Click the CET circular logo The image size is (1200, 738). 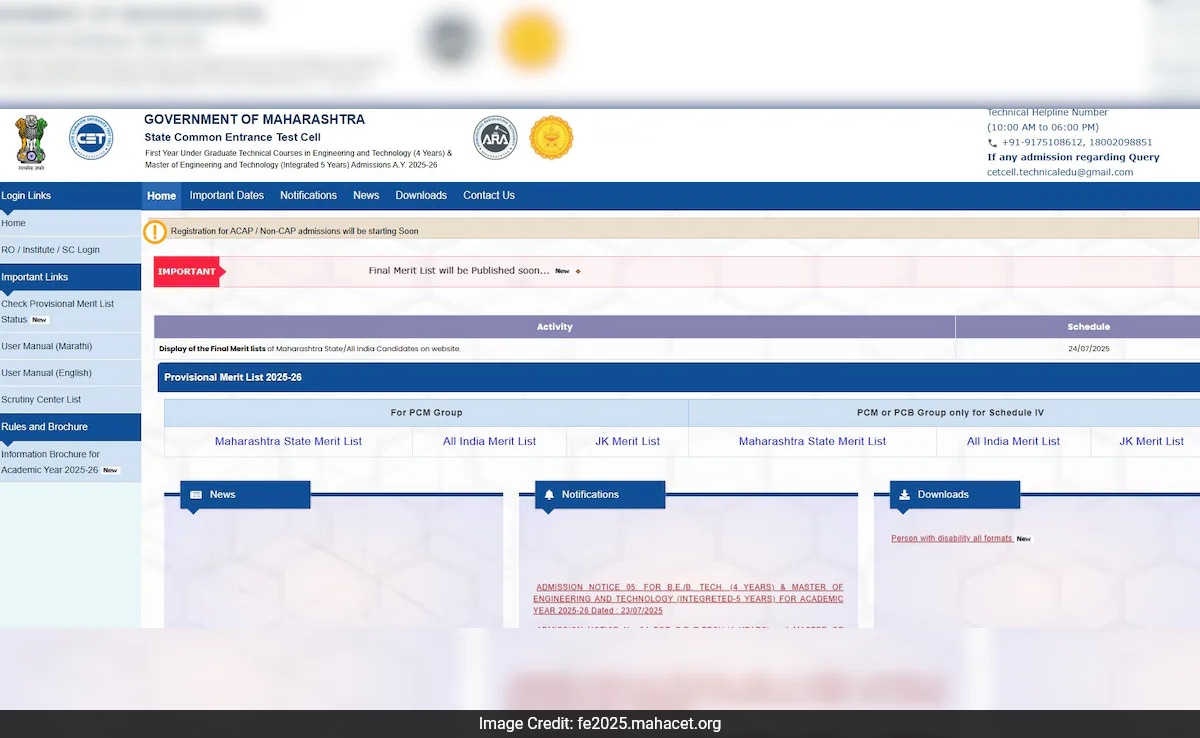pos(91,138)
